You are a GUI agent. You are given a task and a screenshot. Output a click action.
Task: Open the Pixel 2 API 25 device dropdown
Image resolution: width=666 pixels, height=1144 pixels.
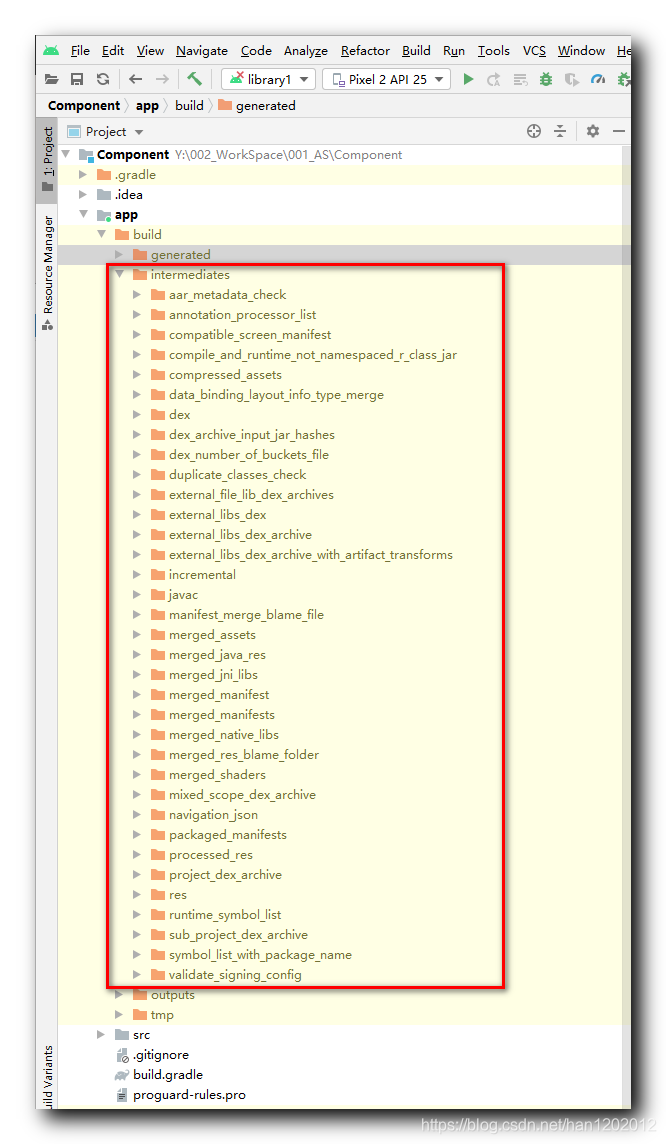(387, 80)
